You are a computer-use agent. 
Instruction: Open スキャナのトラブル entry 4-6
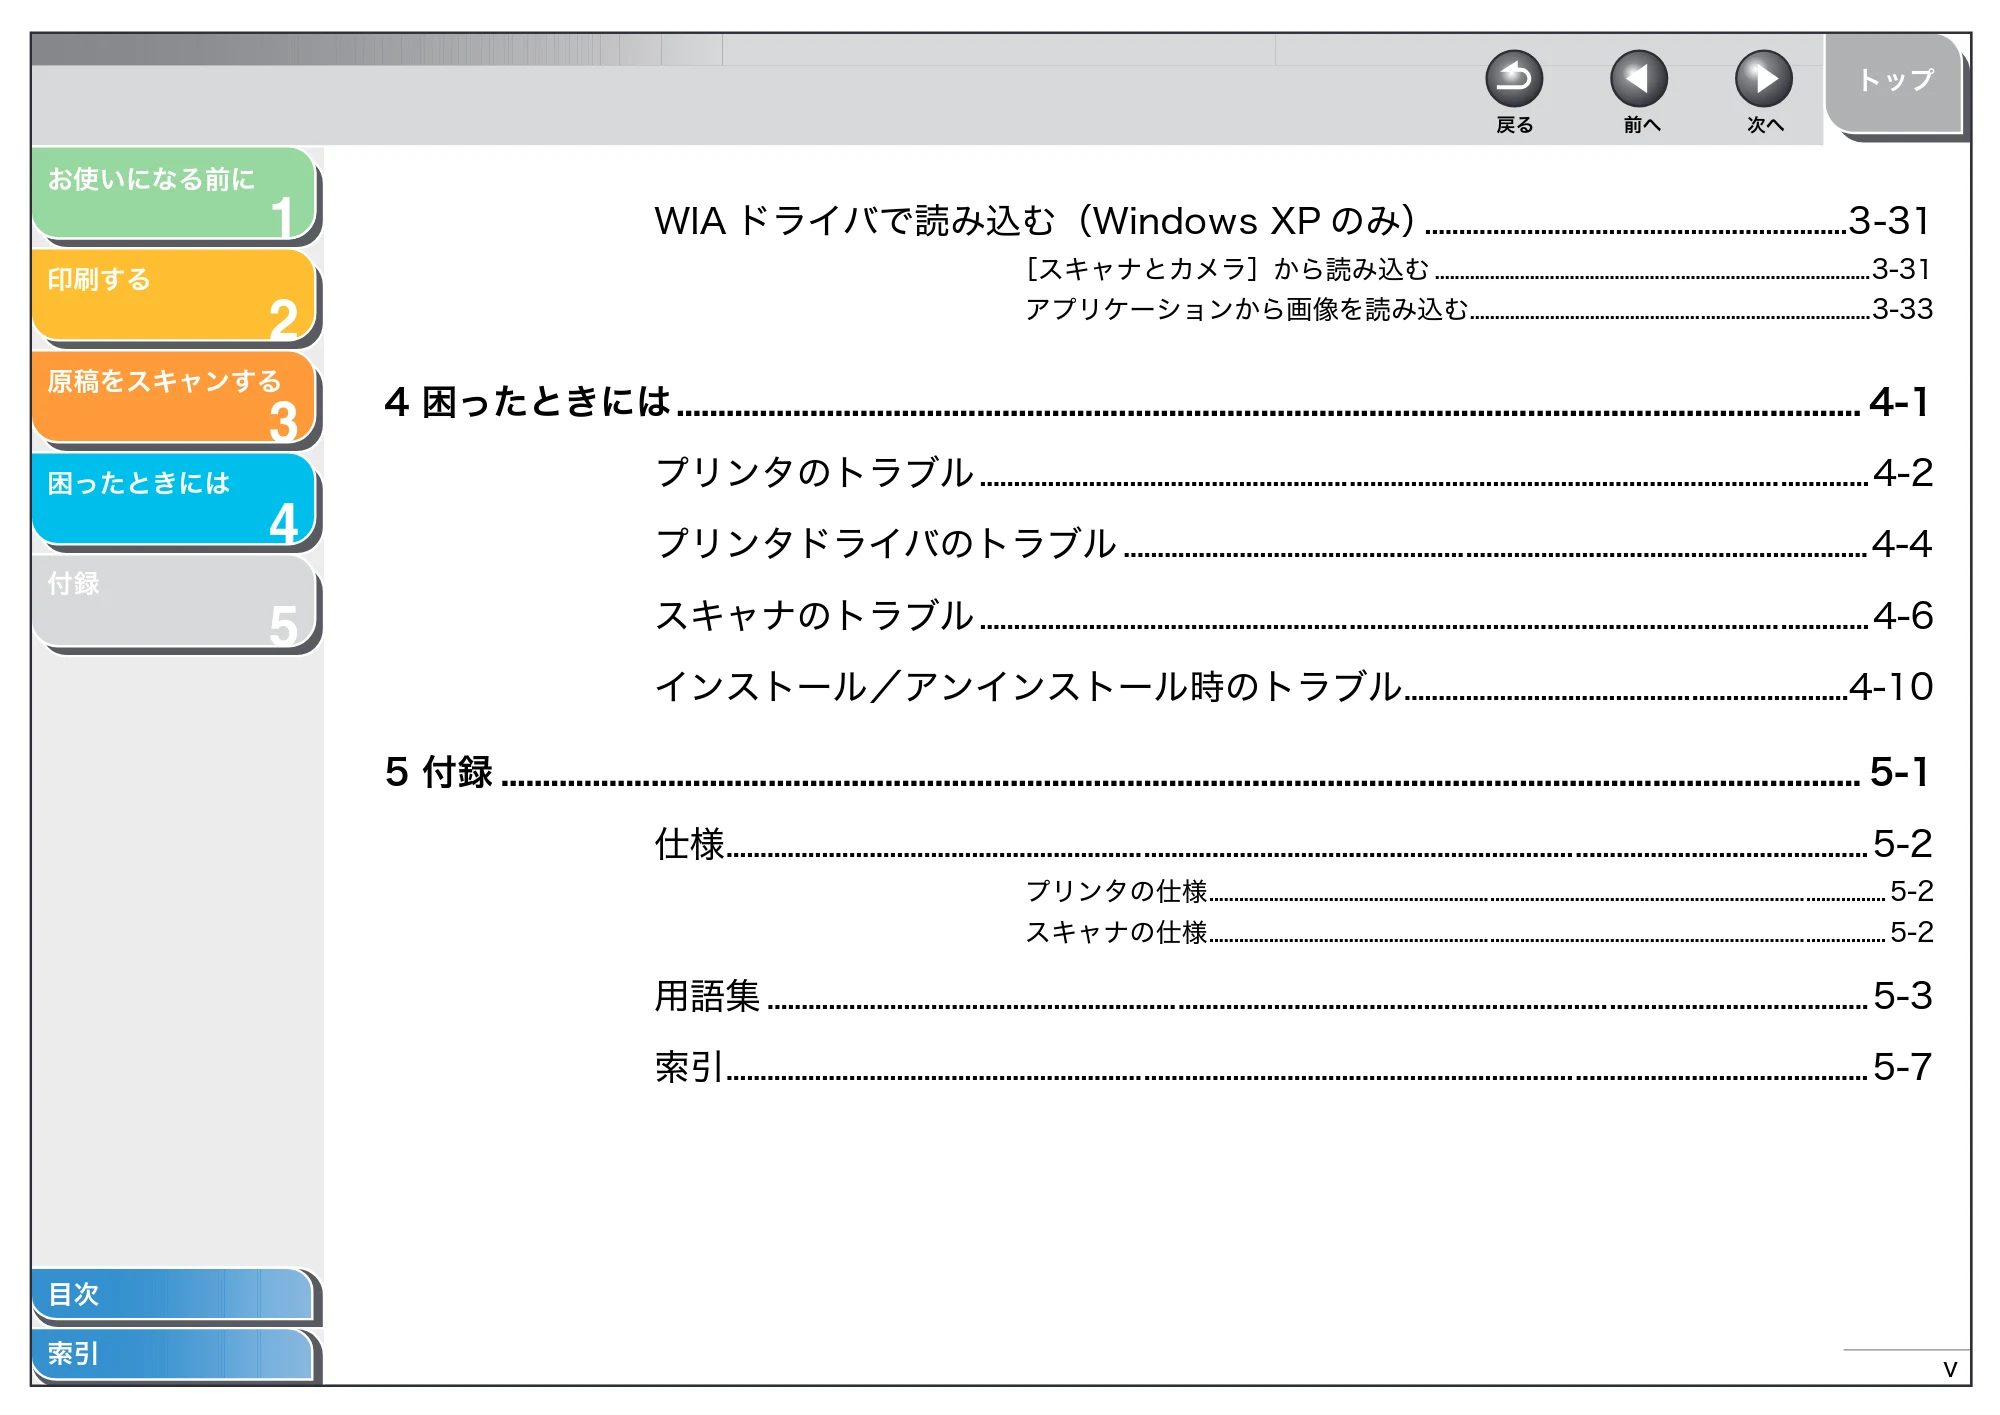point(1293,615)
